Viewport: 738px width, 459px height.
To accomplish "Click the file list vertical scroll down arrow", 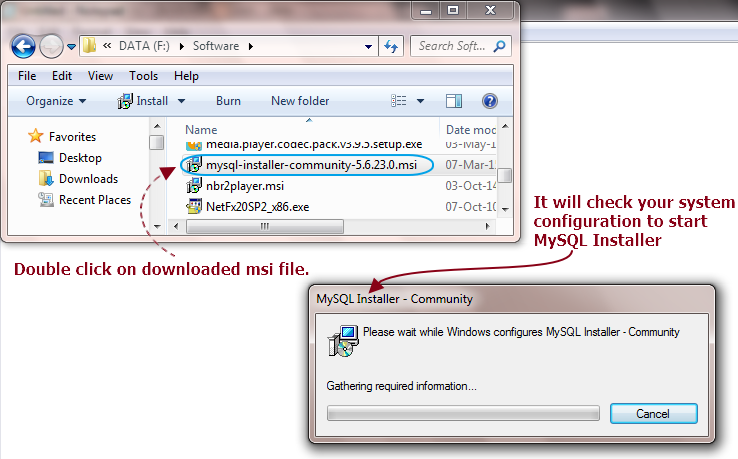I will 505,209.
